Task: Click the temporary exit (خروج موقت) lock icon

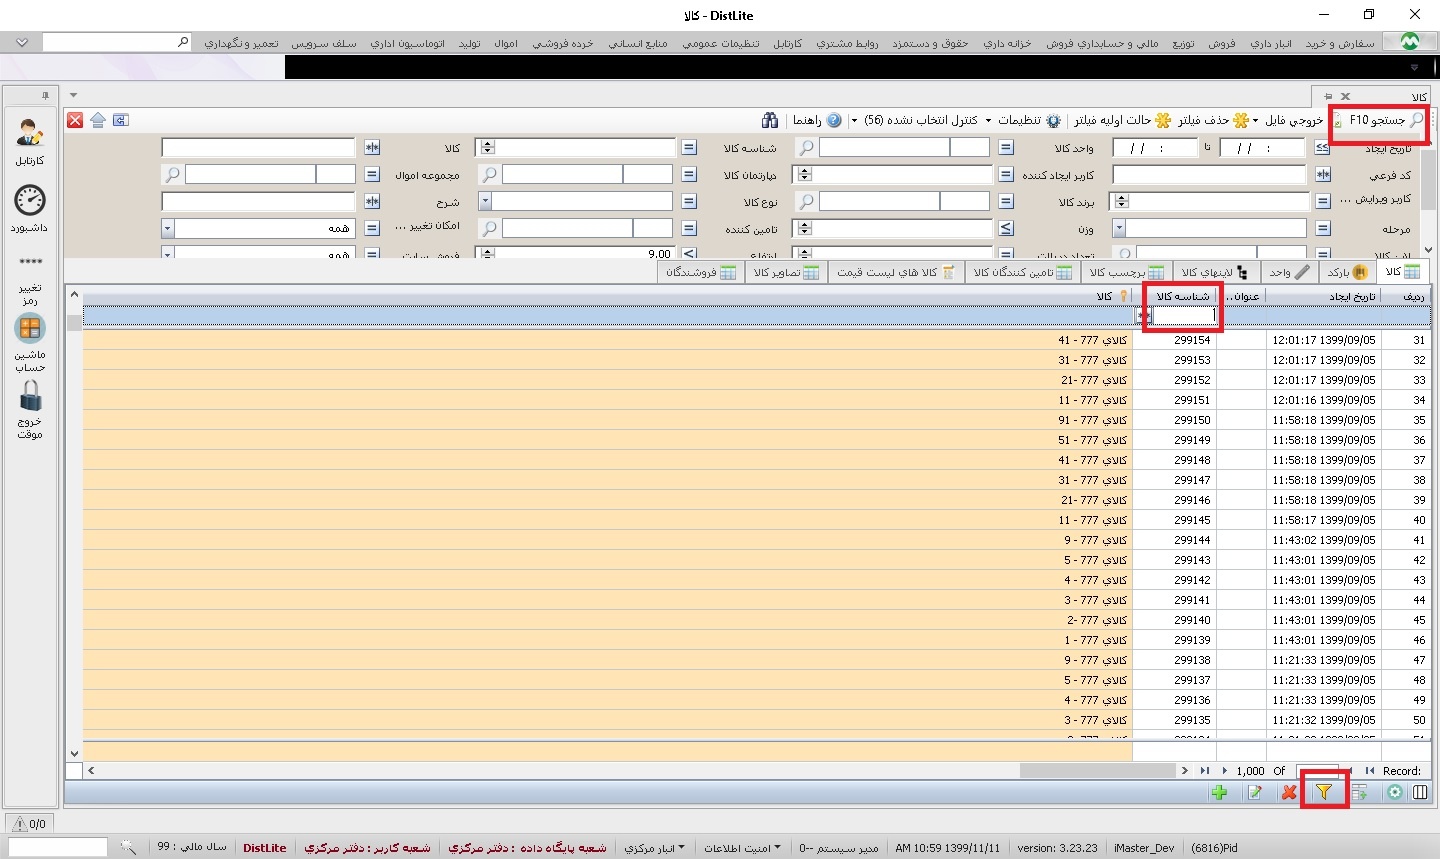Action: pyautogui.click(x=30, y=396)
